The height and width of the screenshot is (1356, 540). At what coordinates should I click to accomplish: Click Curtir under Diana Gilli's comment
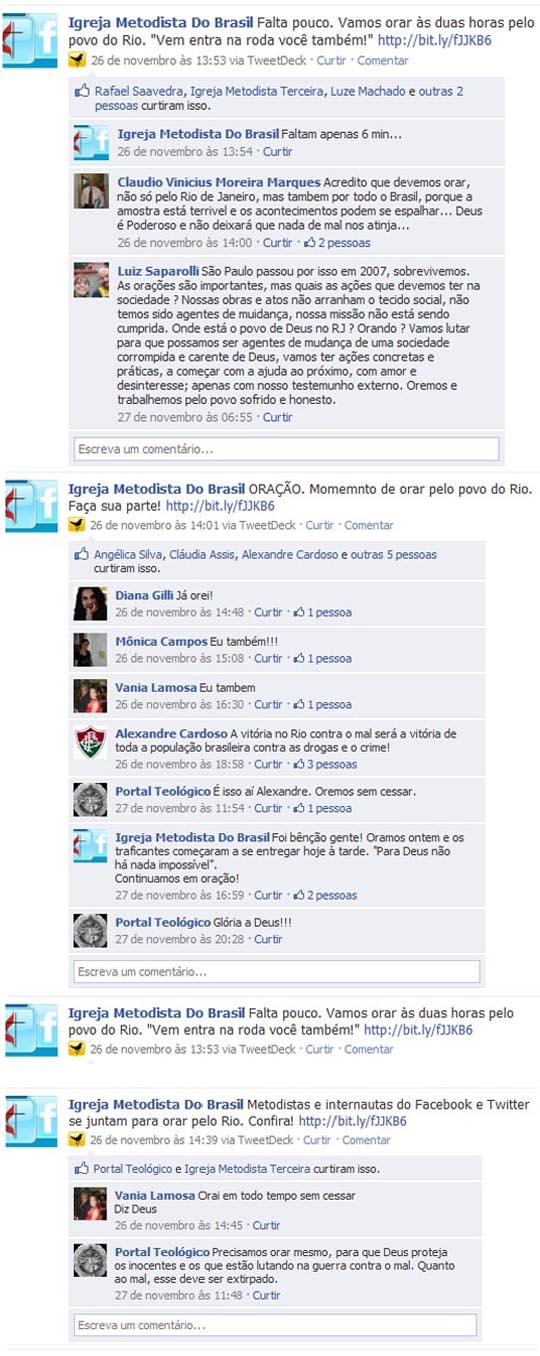point(268,612)
